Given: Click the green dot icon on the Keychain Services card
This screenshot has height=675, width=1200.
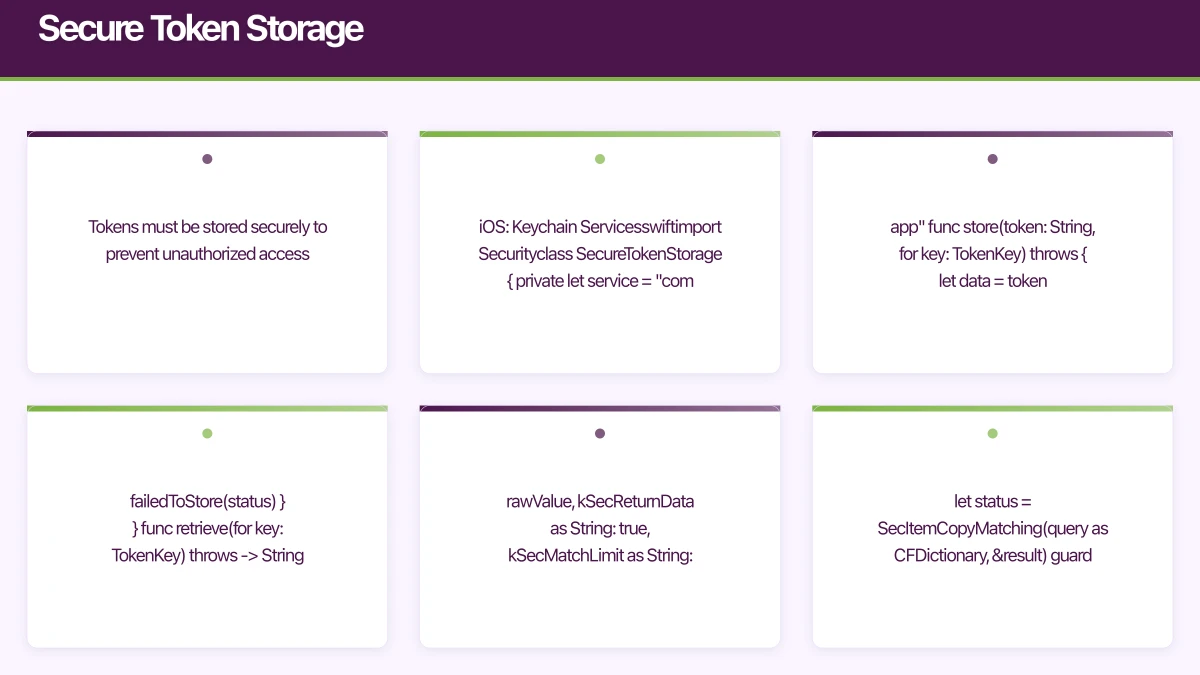Looking at the screenshot, I should [x=600, y=158].
